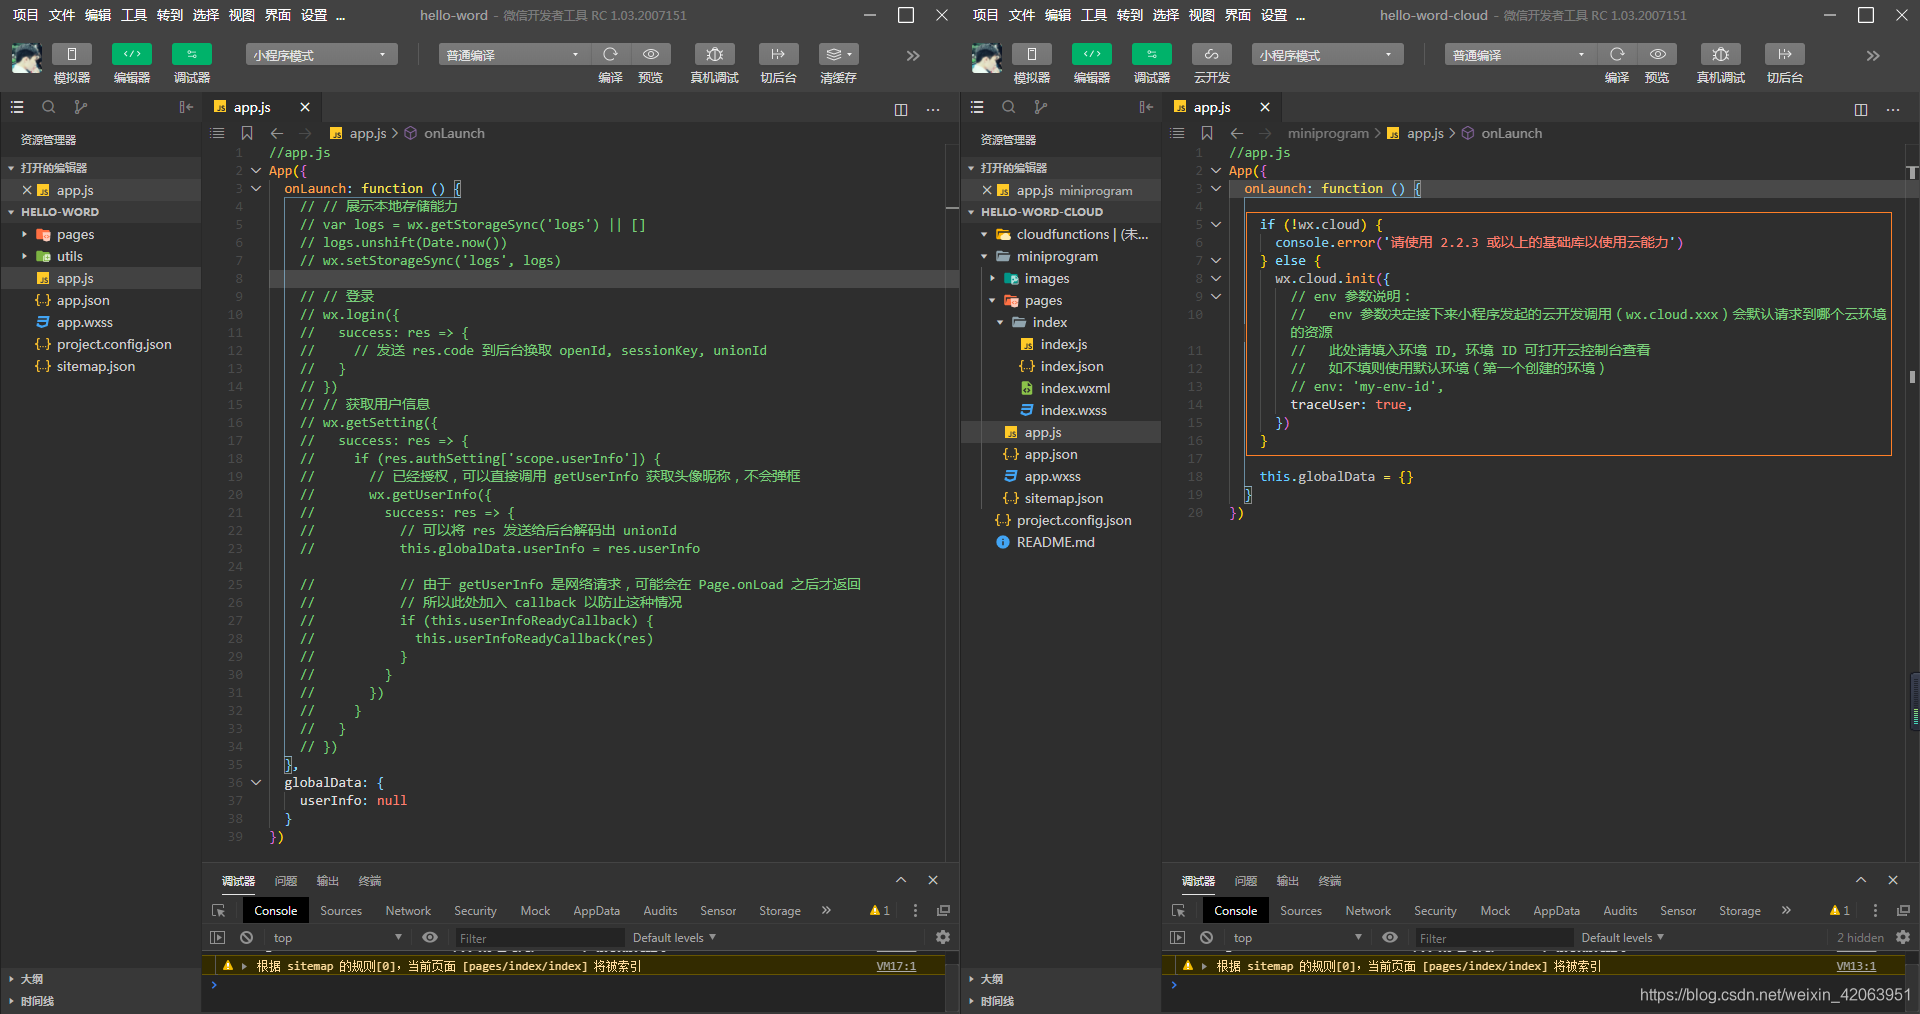Open 云开发 cloud icon in hello-word-cloud toolbar
The image size is (1920, 1014).
pyautogui.click(x=1211, y=54)
